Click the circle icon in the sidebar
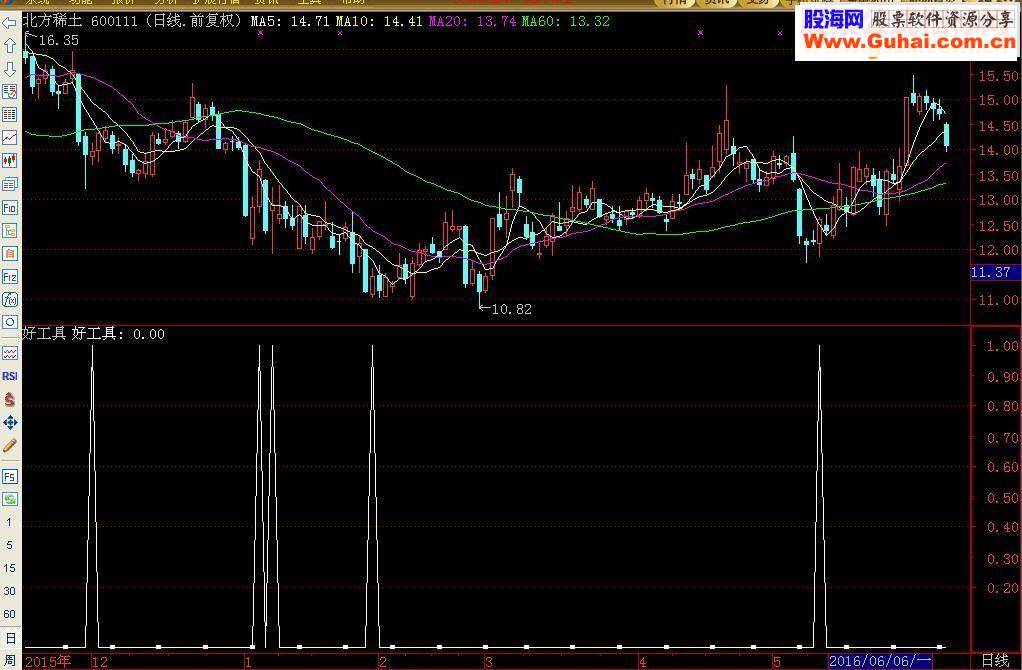This screenshot has width=1022, height=670. tap(9, 323)
